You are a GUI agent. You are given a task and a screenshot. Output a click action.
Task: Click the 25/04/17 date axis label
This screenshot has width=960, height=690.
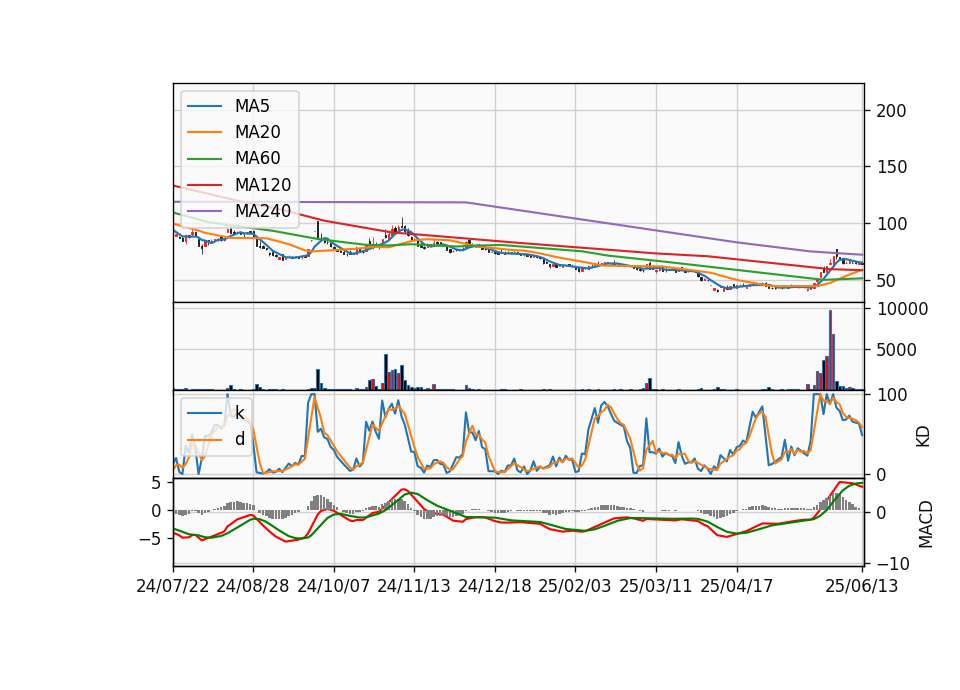tap(737, 586)
